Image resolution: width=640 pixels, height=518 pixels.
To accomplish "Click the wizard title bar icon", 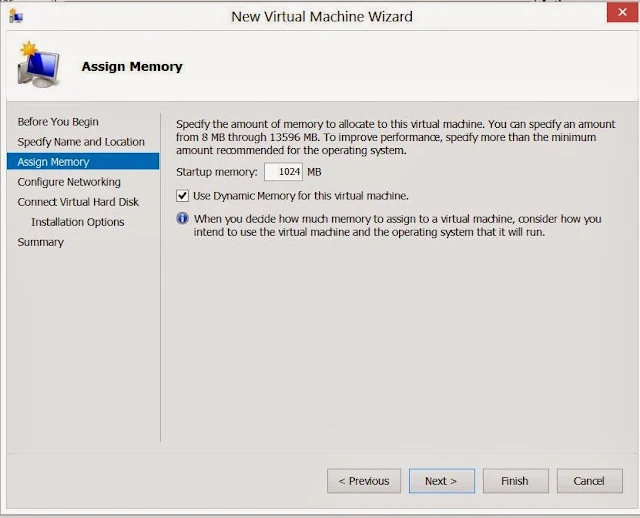I will [16, 16].
